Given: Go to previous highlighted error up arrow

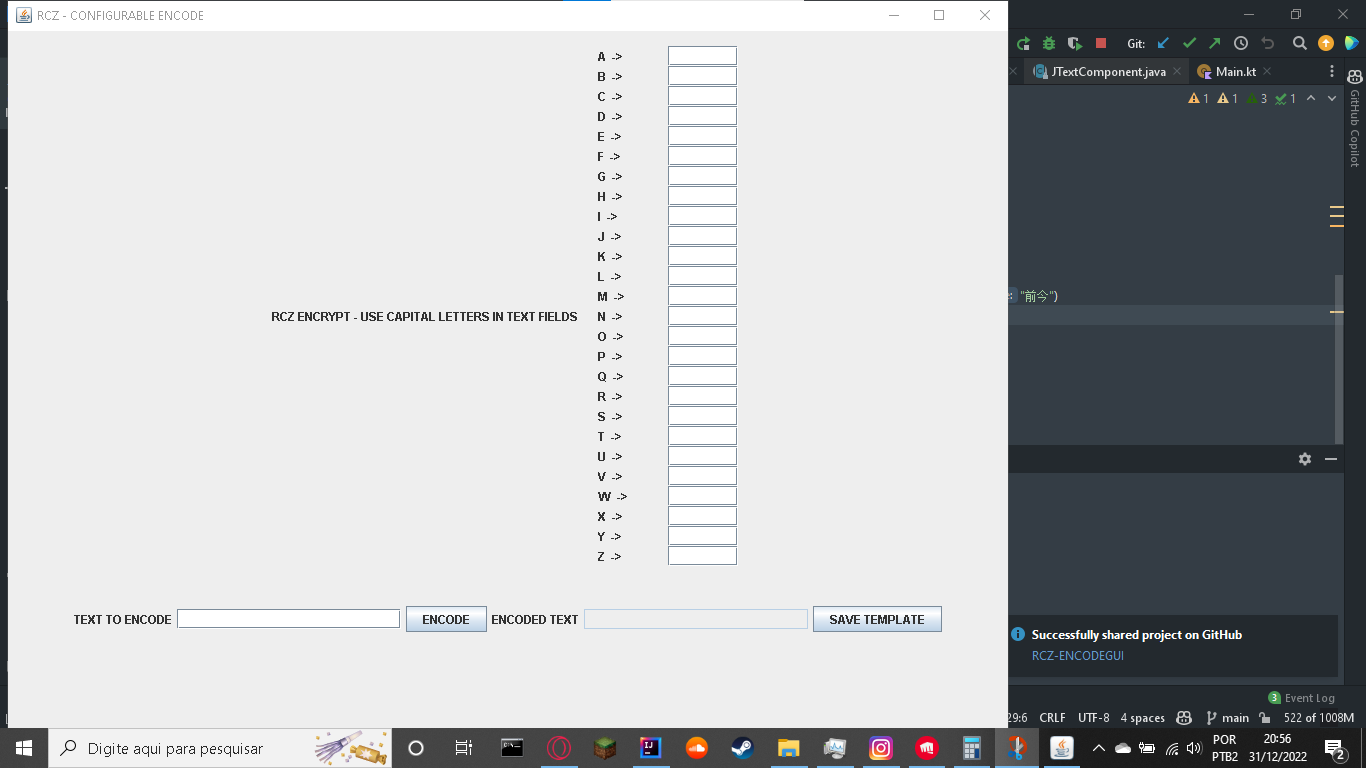Looking at the screenshot, I should click(x=1310, y=98).
